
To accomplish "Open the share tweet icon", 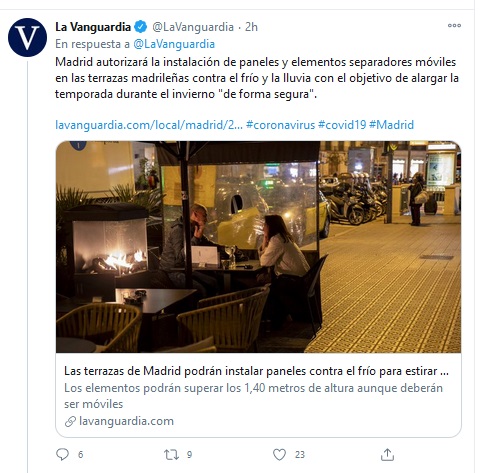I will (387, 454).
